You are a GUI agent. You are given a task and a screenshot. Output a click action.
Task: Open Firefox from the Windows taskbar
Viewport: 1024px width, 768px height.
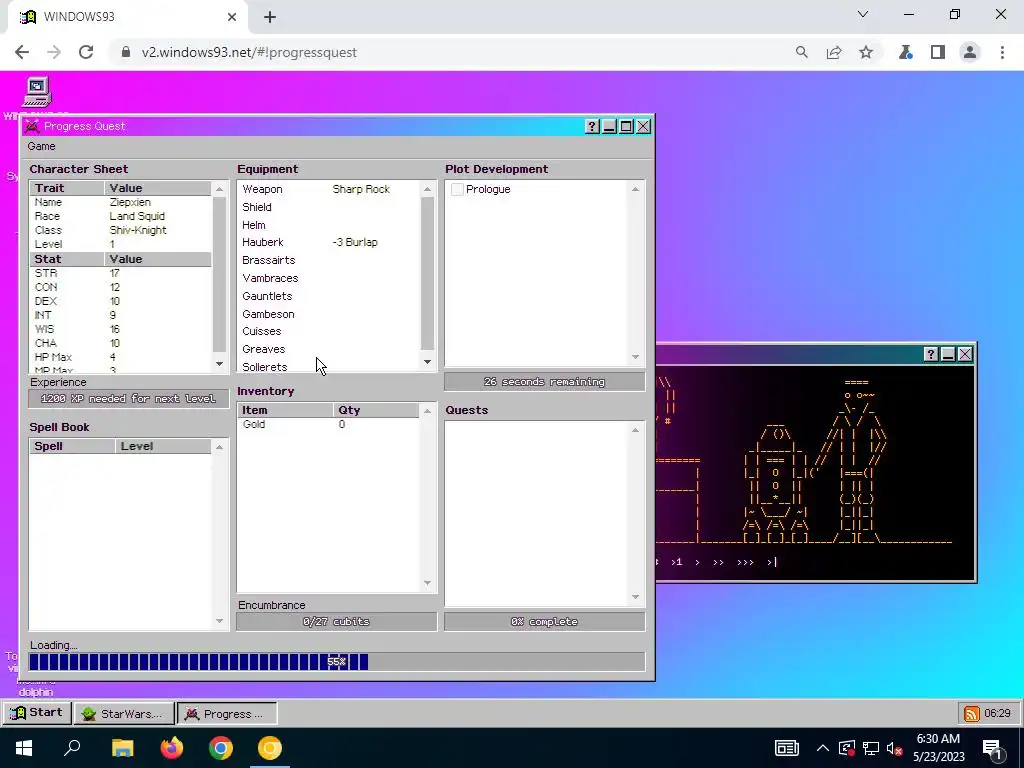(172, 748)
